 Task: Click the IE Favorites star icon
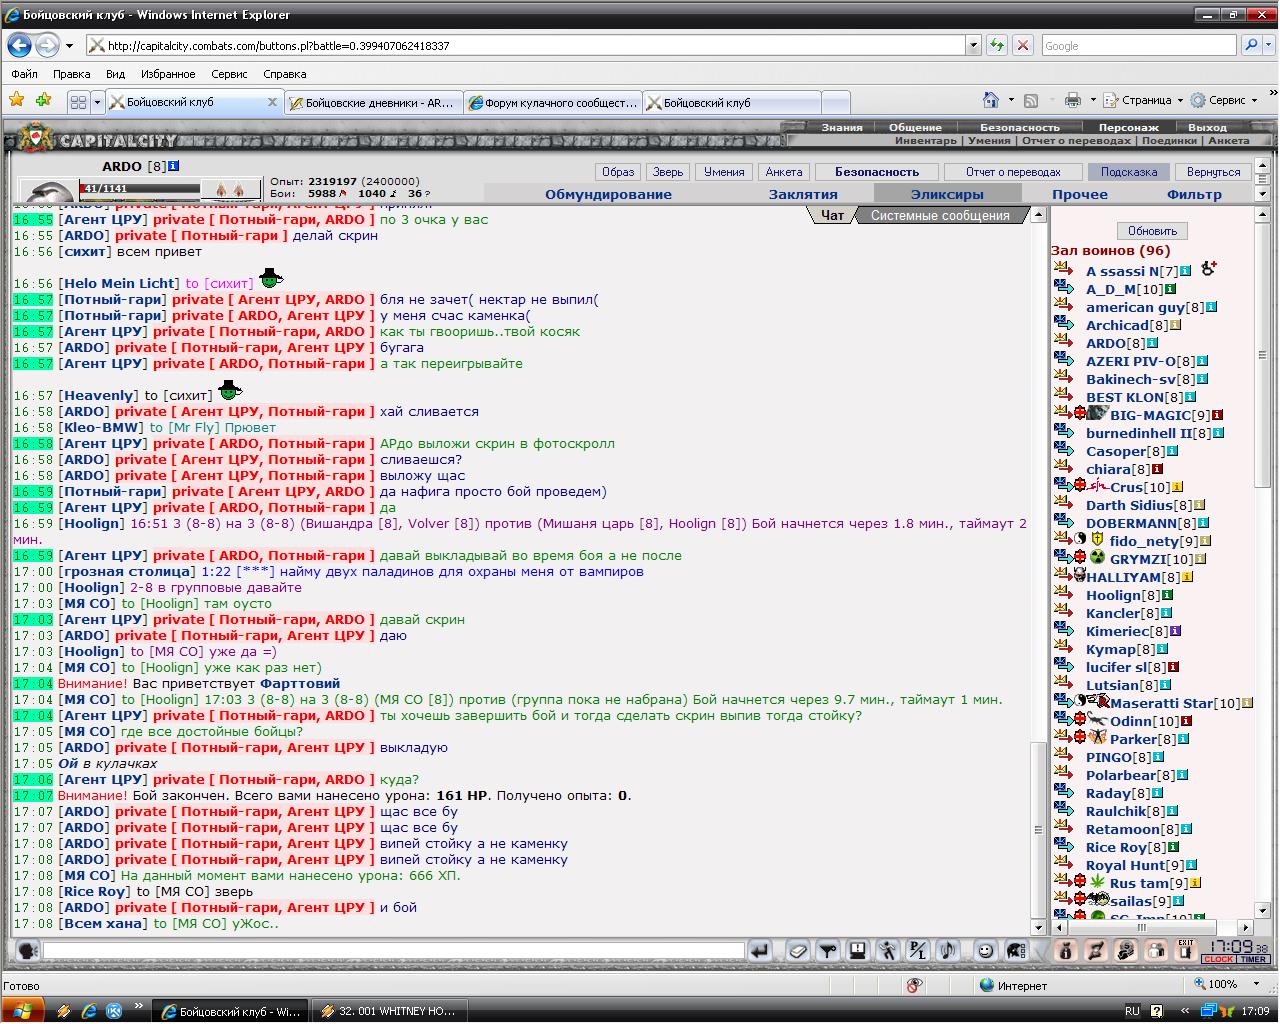coord(17,100)
